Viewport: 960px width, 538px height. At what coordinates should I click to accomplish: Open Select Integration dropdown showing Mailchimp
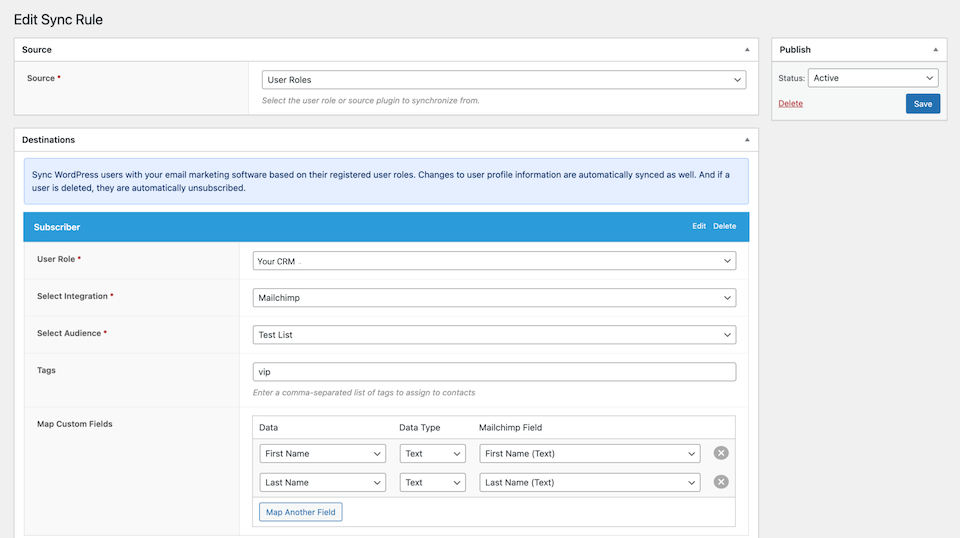coord(494,297)
